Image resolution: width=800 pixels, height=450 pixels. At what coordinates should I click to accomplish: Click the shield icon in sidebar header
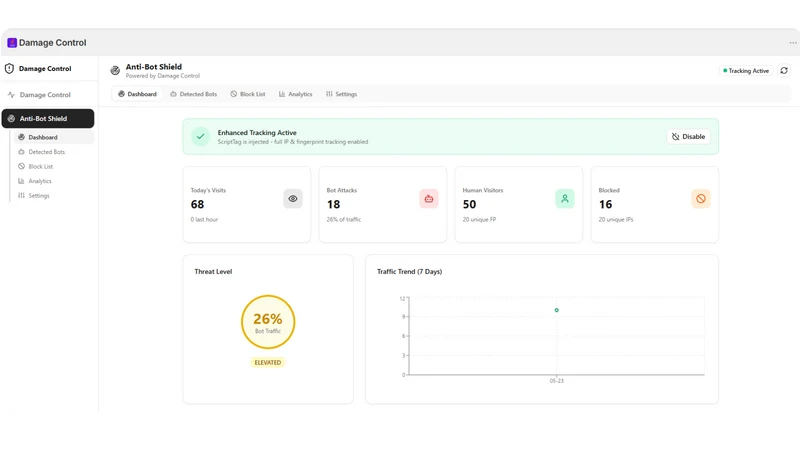coord(9,68)
